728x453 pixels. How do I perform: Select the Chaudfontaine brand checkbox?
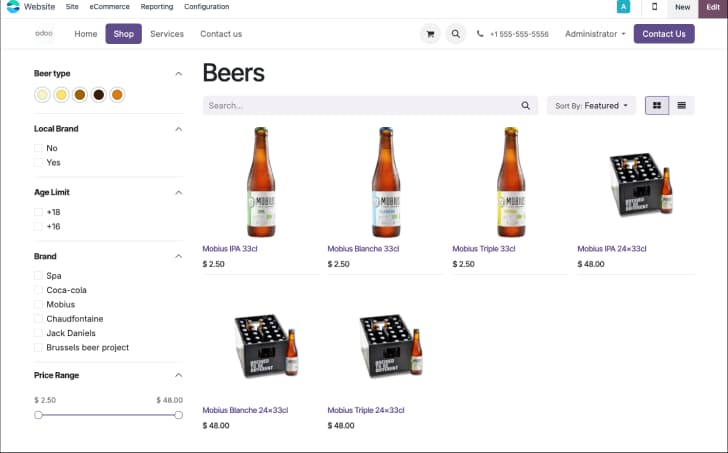[38, 319]
